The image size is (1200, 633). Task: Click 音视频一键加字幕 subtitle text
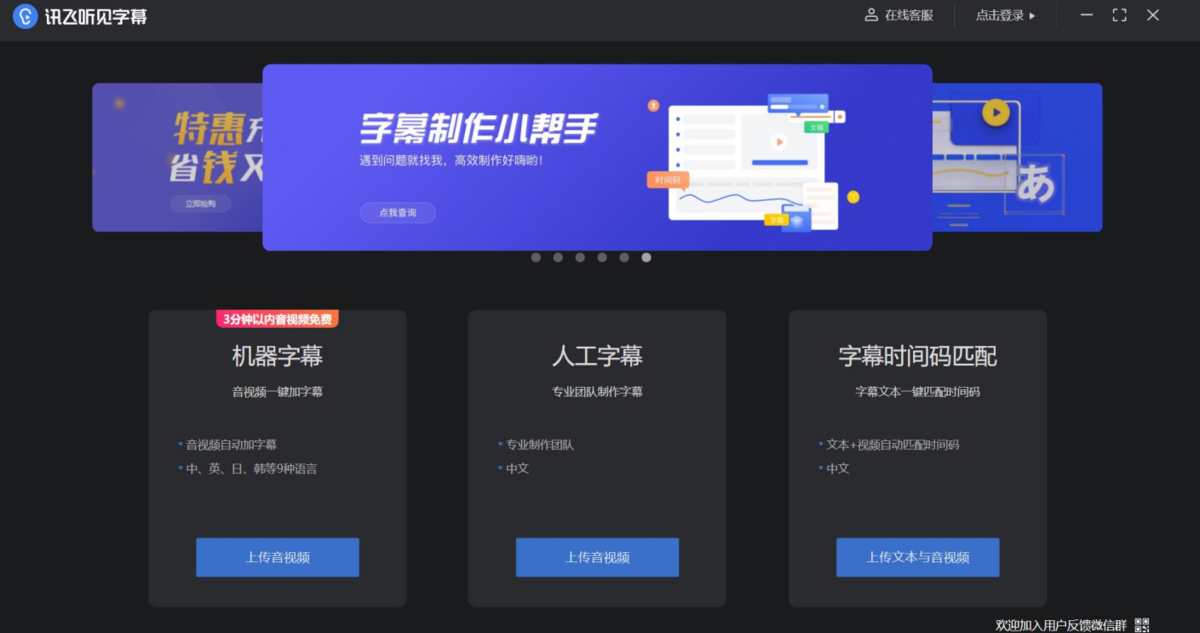coord(277,392)
